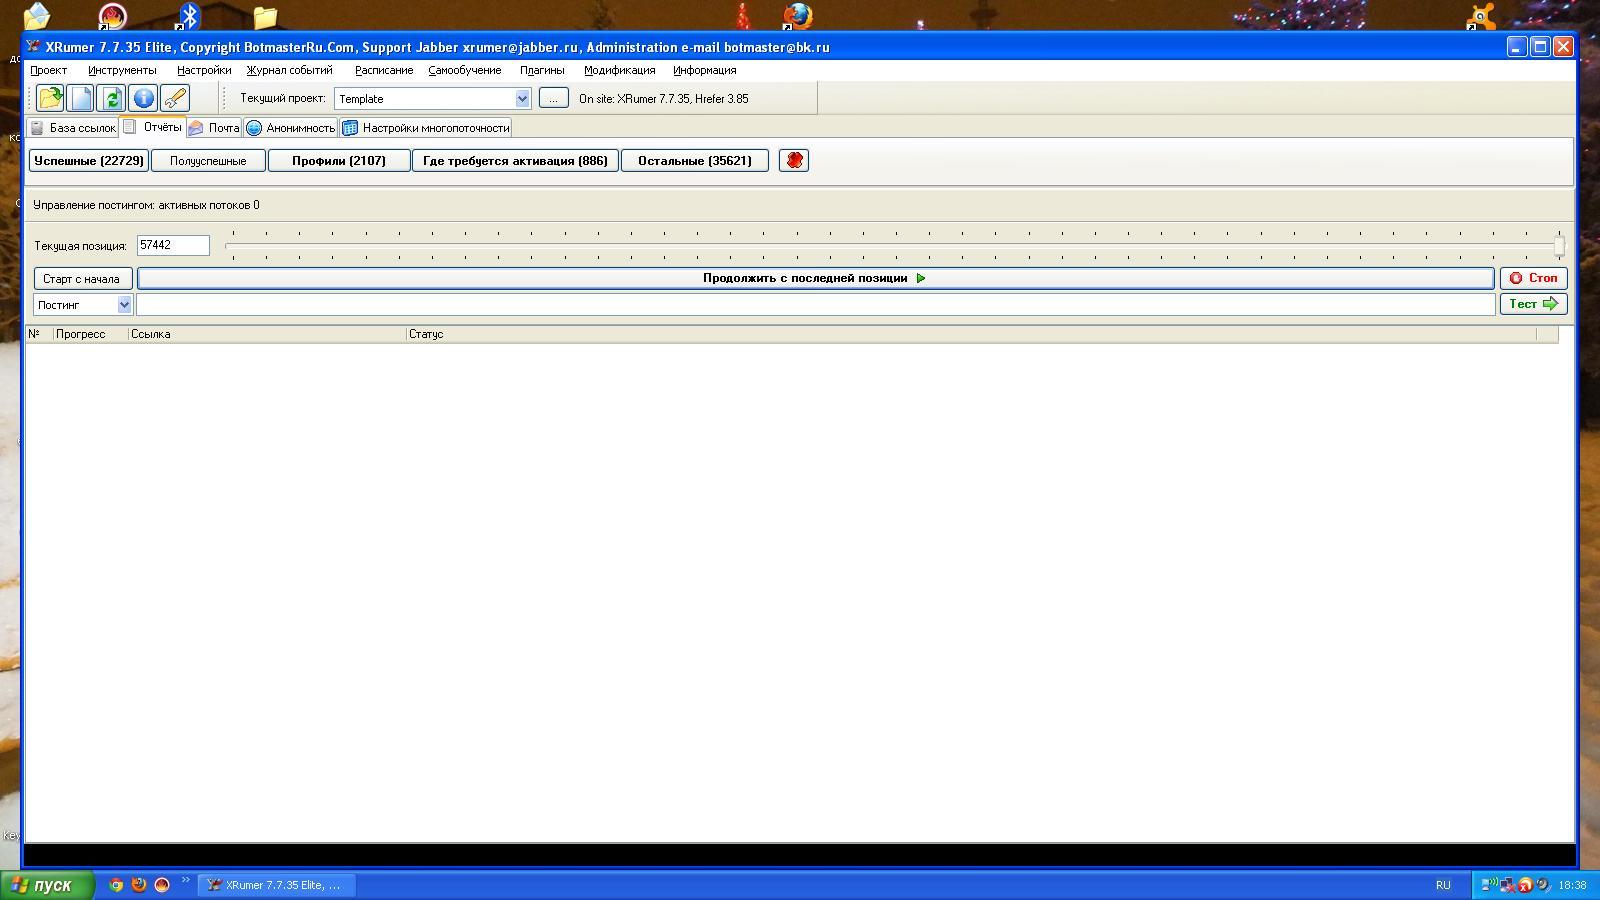Image resolution: width=1600 pixels, height=900 pixels.
Task: Click the Текущая позиция input field
Action: pyautogui.click(x=173, y=245)
